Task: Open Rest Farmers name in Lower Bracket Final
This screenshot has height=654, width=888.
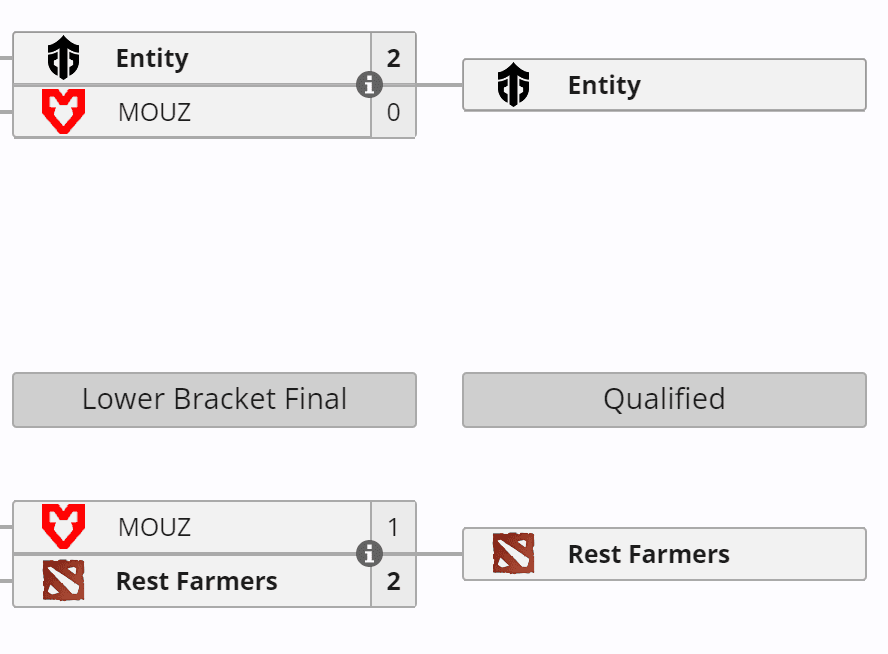Action: 196,581
